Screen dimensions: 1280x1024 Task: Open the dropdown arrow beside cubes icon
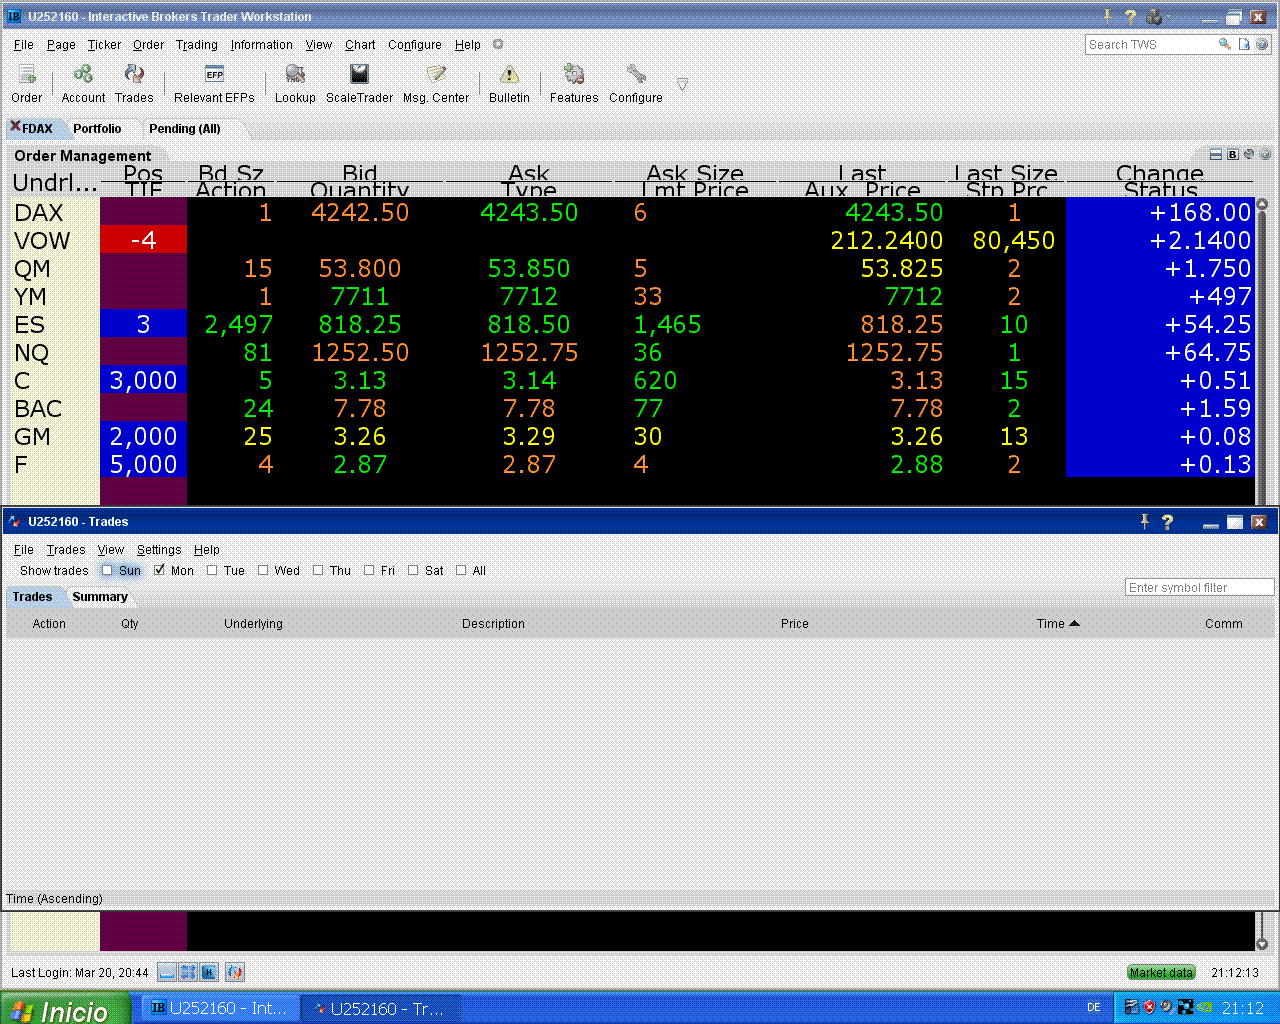click(x=1168, y=16)
